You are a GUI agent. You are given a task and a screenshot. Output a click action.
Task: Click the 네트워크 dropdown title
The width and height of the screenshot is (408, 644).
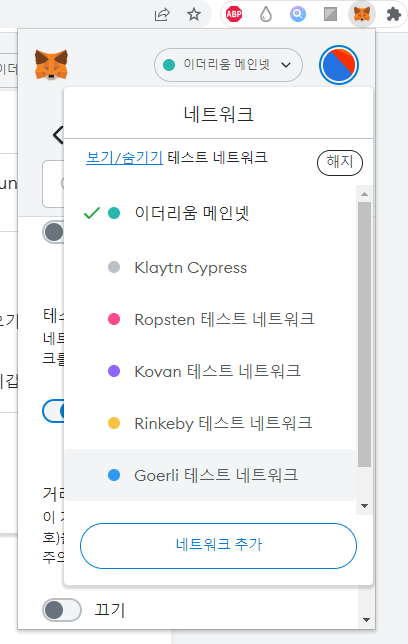click(x=219, y=114)
